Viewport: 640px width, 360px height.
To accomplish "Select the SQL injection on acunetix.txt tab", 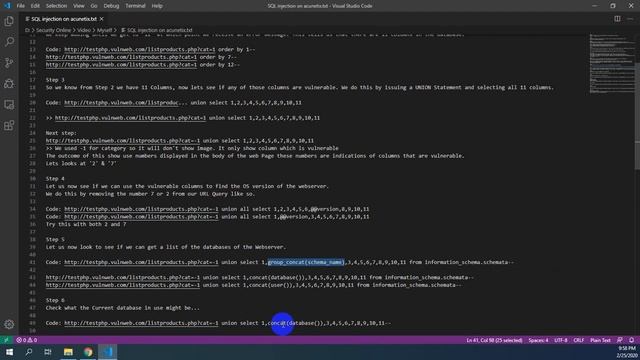I will (x=63, y=19).
